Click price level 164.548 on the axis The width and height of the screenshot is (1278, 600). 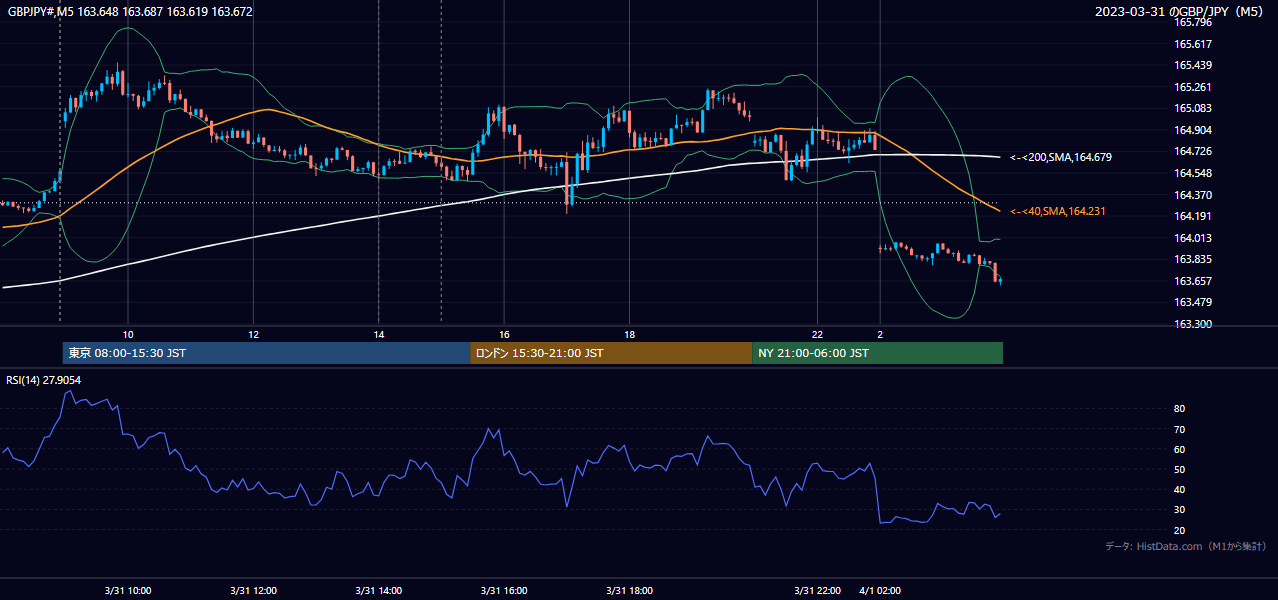[1192, 173]
